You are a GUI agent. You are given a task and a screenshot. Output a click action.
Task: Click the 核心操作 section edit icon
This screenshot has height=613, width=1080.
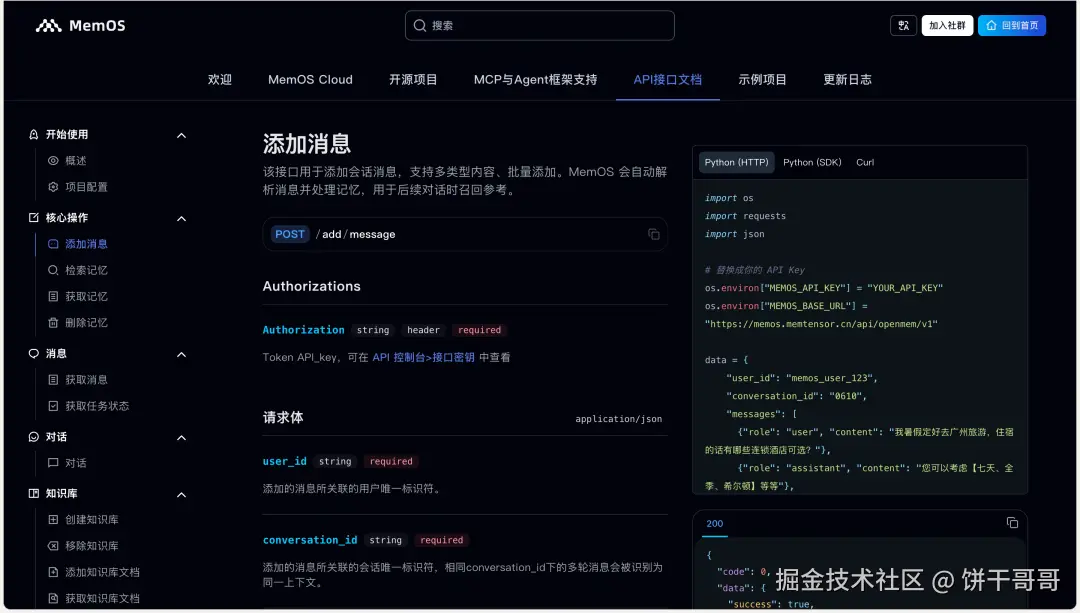[x=34, y=218]
